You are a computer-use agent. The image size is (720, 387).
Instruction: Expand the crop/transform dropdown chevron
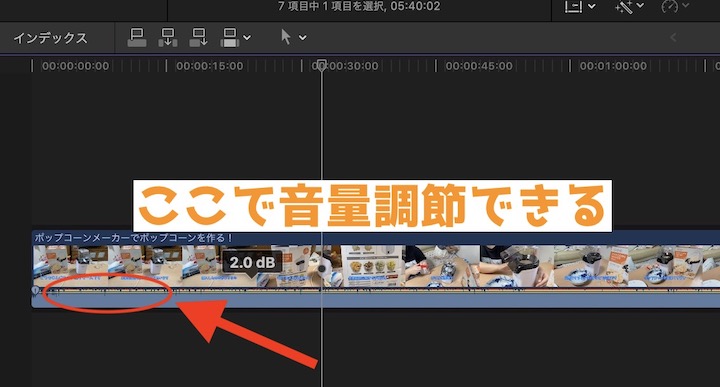coord(592,6)
